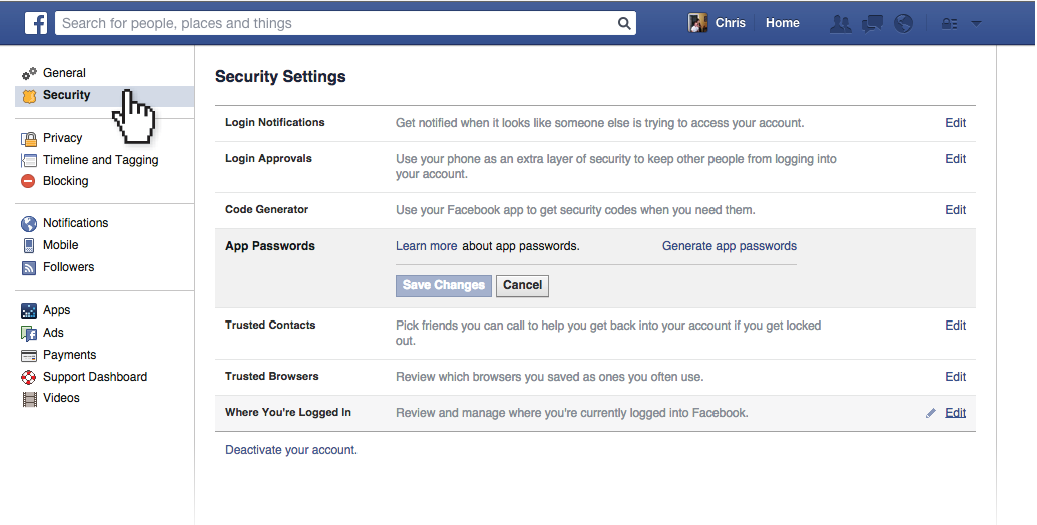
Task: Open the messages icon
Action: coord(872,23)
